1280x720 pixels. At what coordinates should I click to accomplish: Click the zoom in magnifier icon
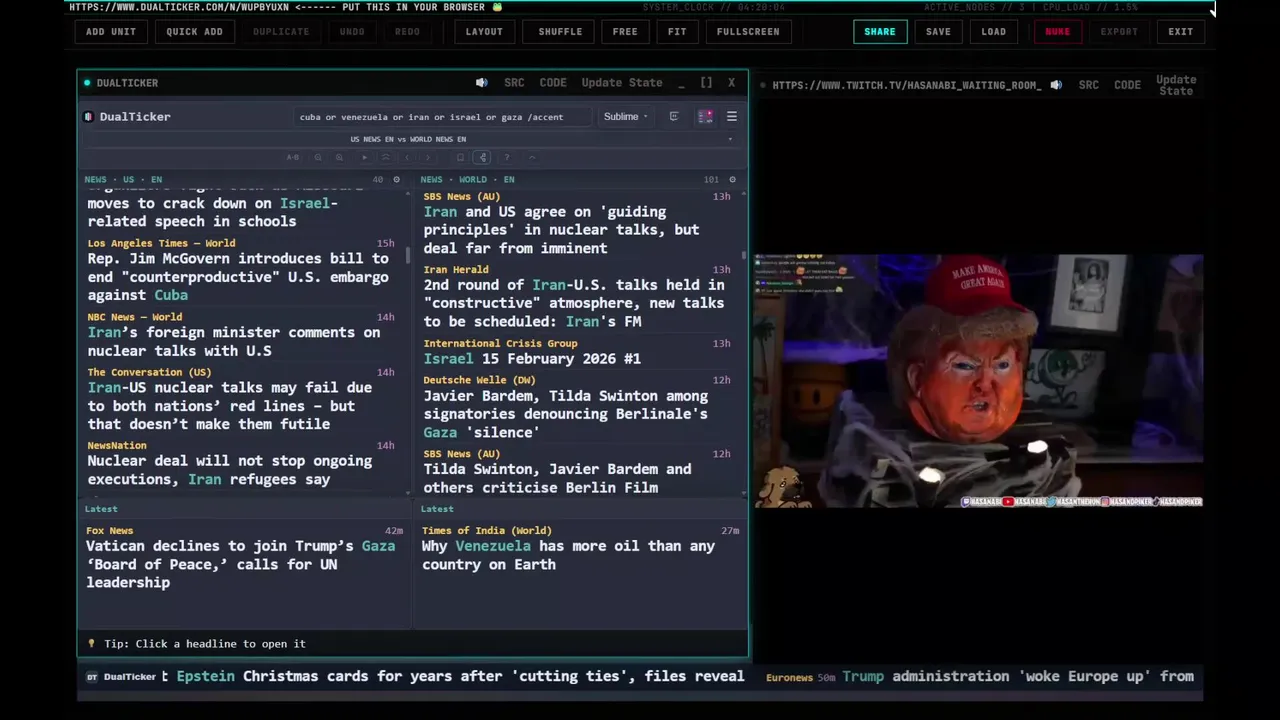(339, 157)
